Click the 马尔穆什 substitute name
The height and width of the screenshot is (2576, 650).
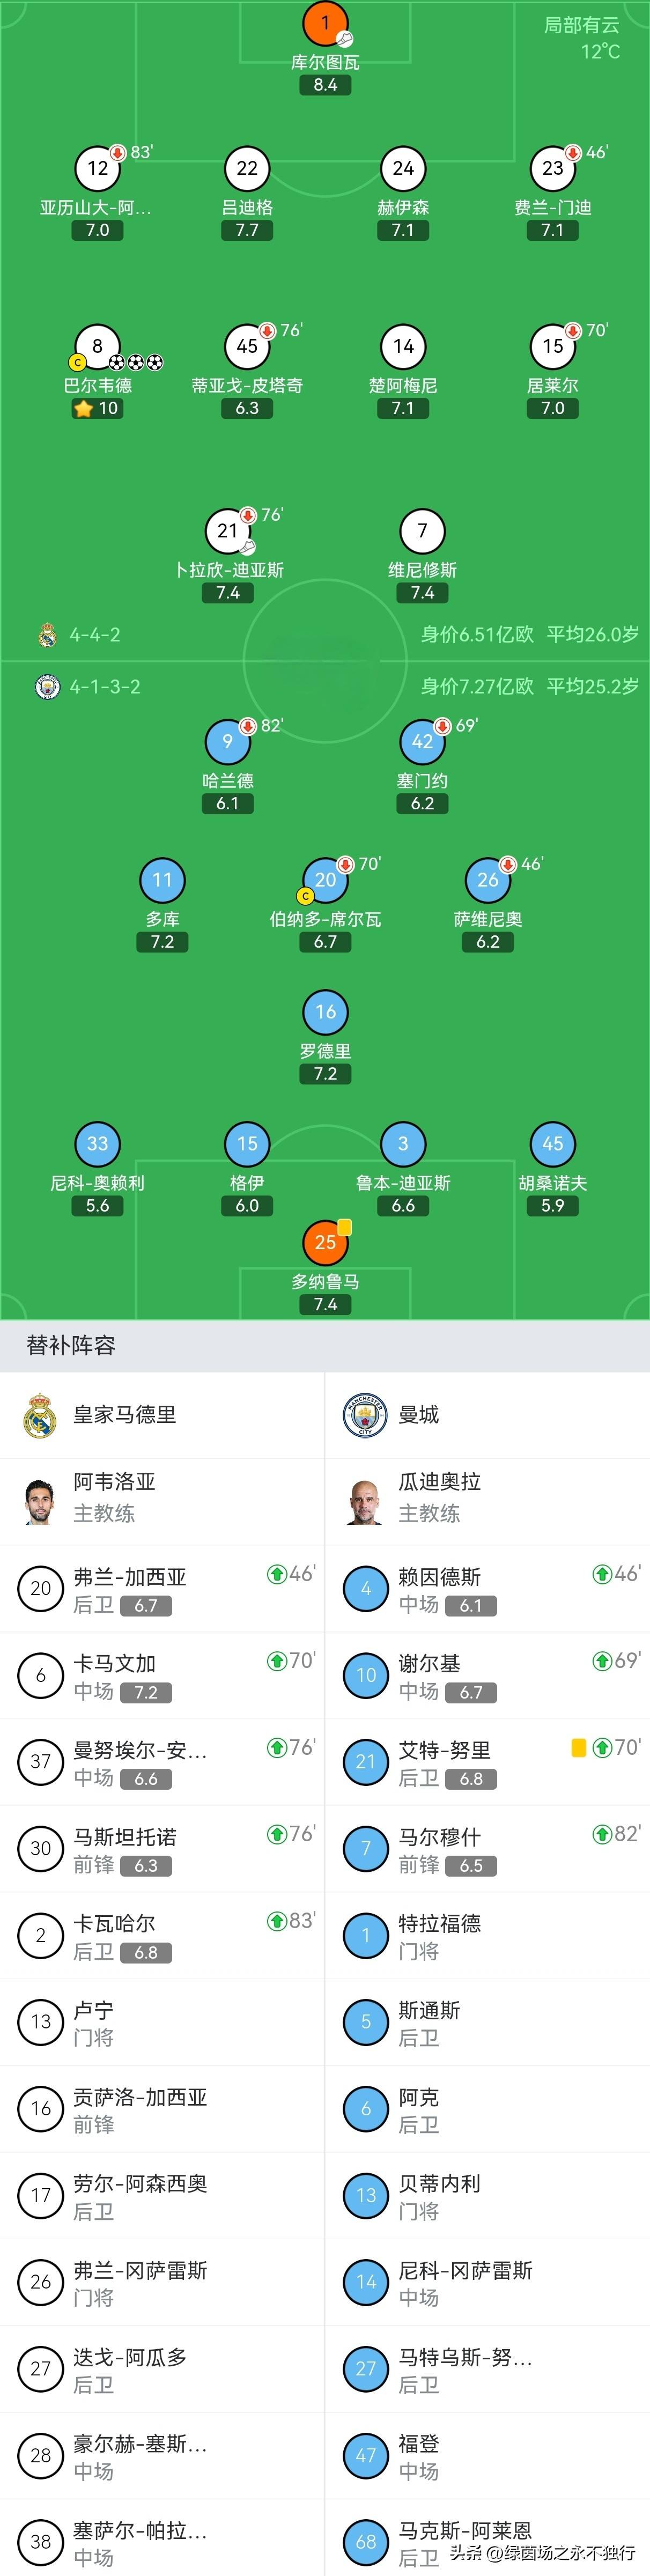tap(439, 1837)
